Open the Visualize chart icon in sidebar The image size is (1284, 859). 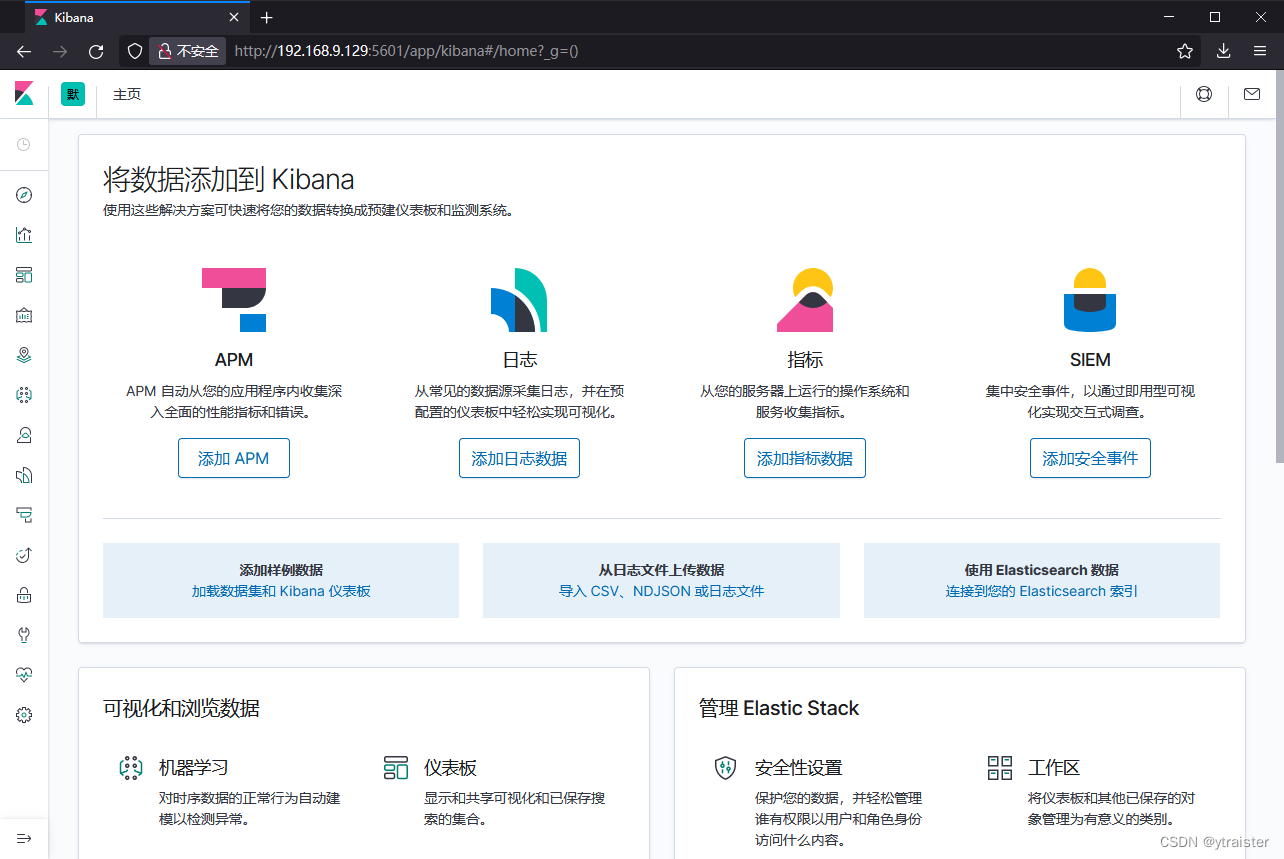pyautogui.click(x=24, y=235)
